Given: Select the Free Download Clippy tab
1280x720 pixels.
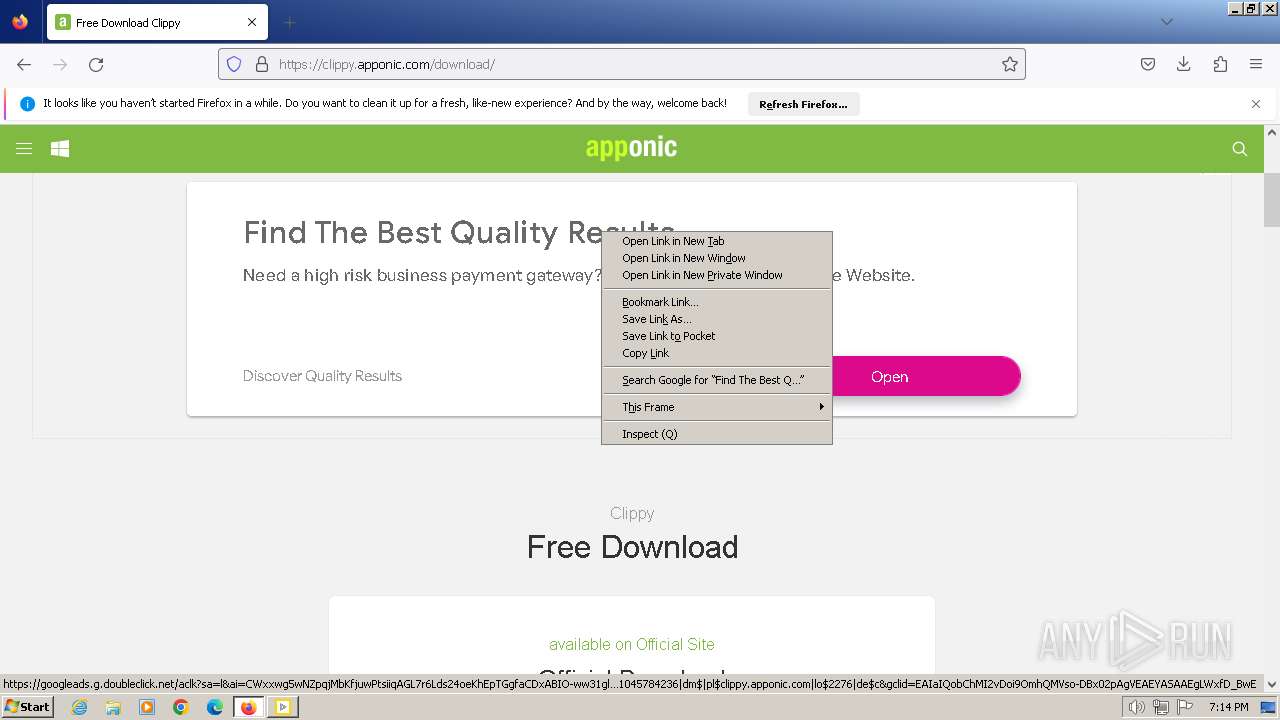Looking at the screenshot, I should coord(157,22).
